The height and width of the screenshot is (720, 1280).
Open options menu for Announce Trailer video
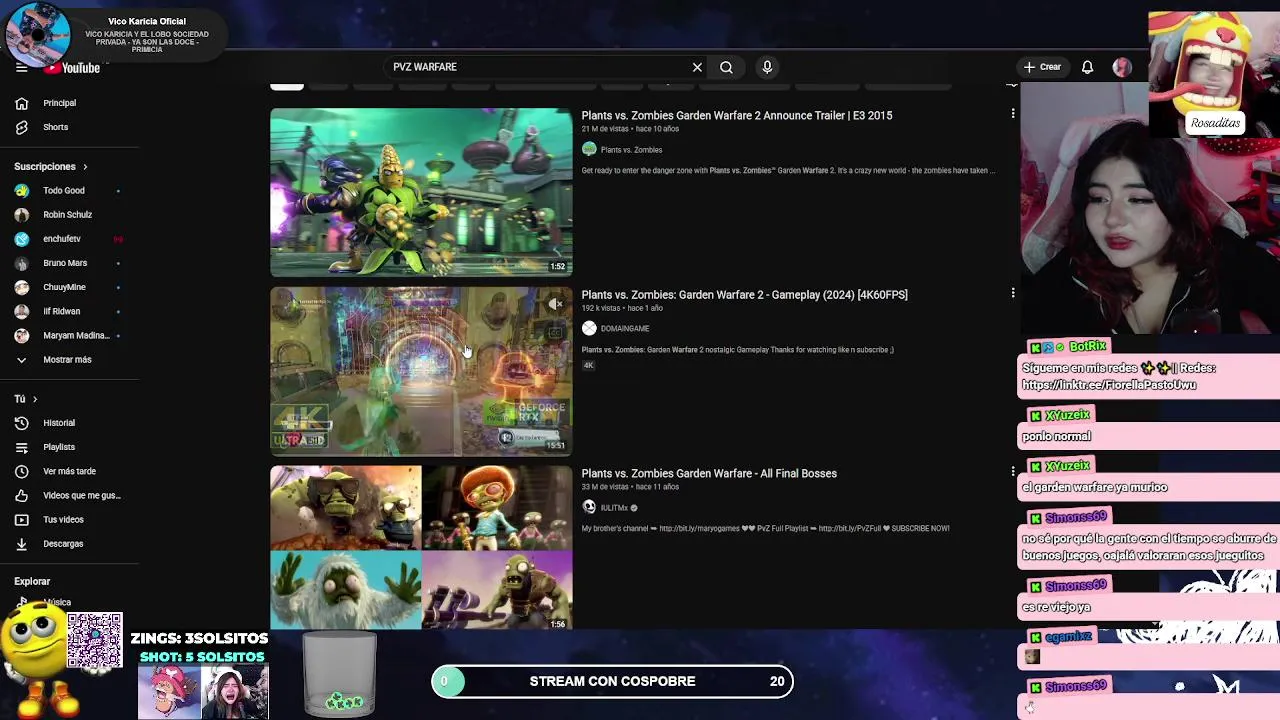coord(1013,114)
